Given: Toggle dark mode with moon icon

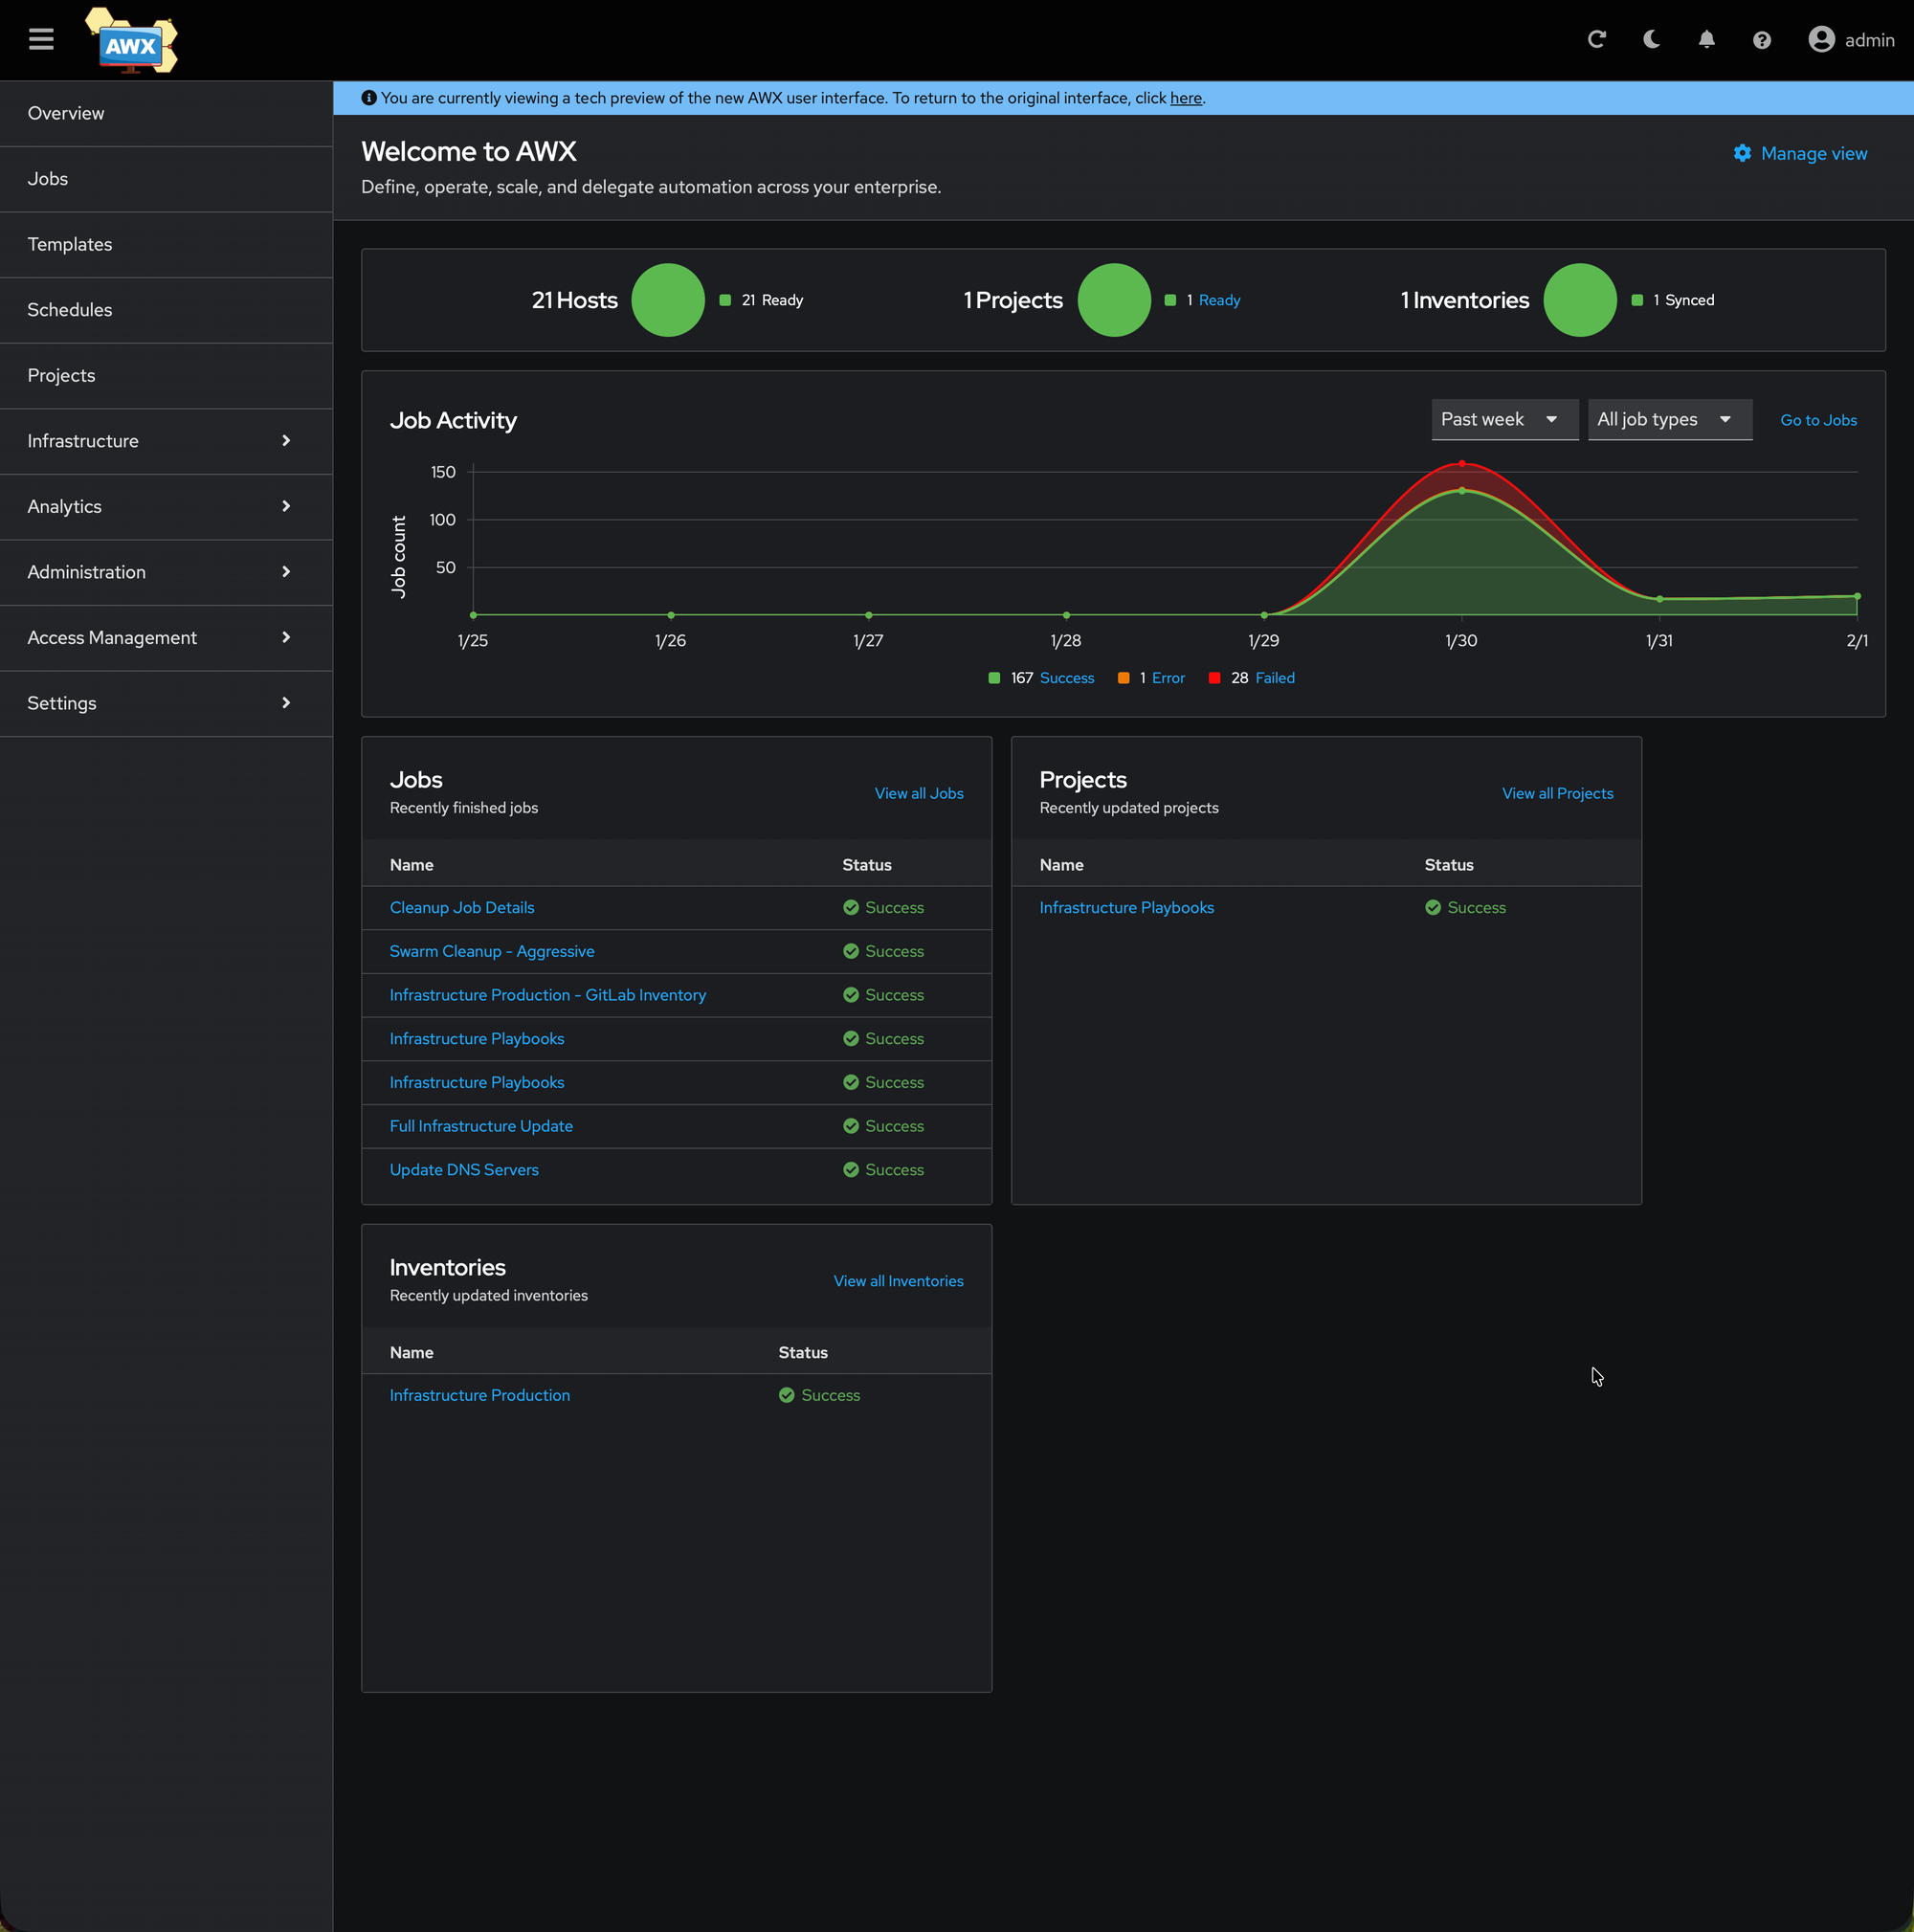Looking at the screenshot, I should (x=1651, y=40).
